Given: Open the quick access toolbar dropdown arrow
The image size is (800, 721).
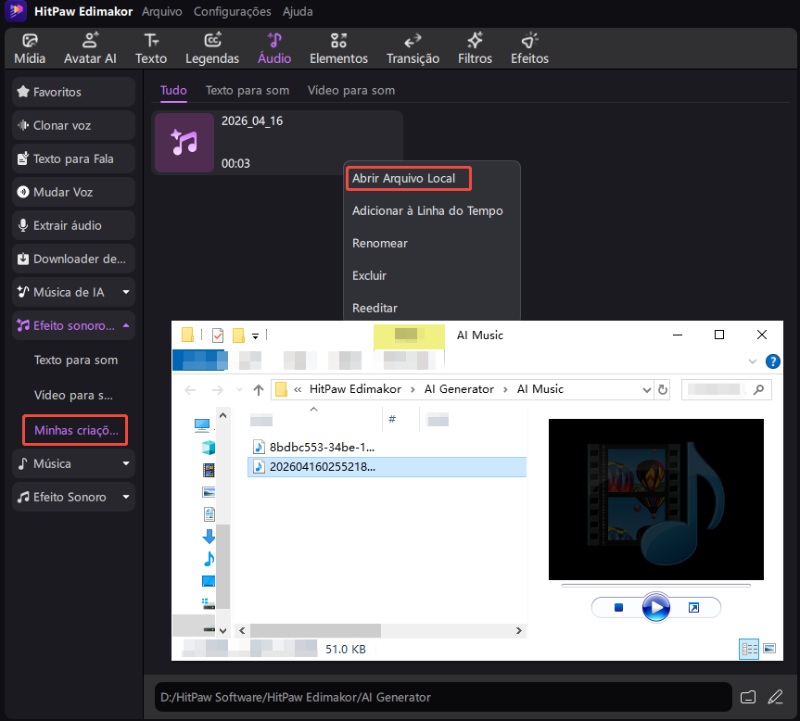Looking at the screenshot, I should [256, 336].
